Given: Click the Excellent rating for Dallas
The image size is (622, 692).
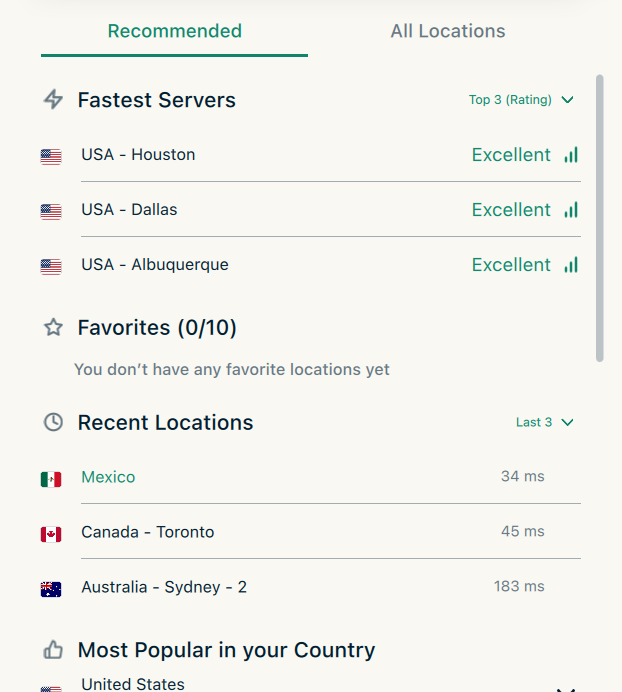Looking at the screenshot, I should [511, 210].
